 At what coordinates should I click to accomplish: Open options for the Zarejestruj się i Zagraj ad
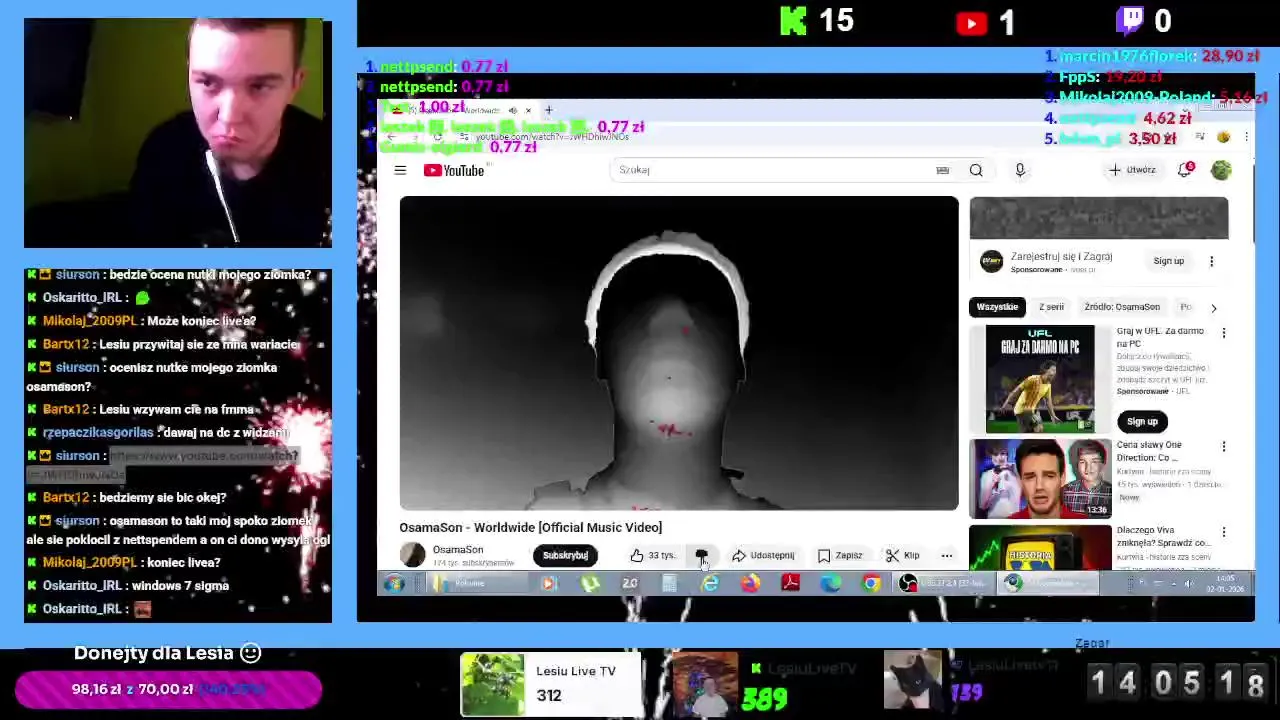tap(1212, 261)
